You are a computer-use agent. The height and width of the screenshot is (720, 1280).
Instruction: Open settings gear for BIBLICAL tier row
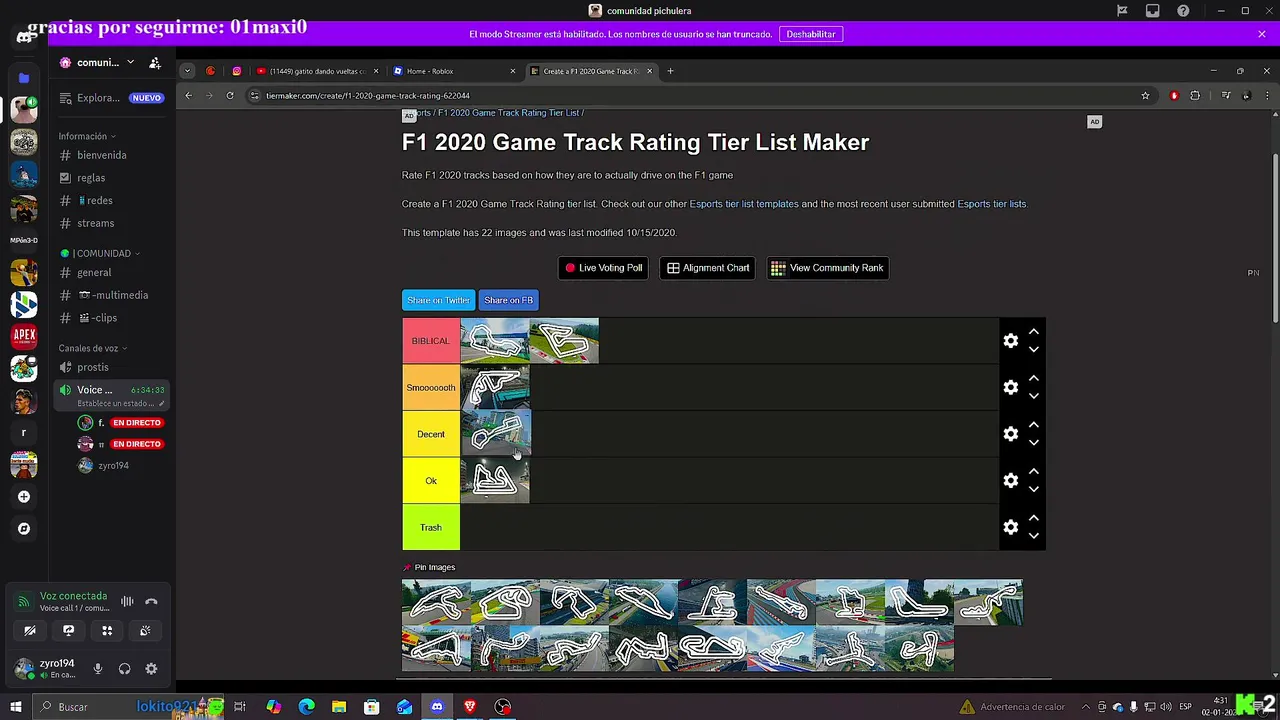[x=1011, y=341]
